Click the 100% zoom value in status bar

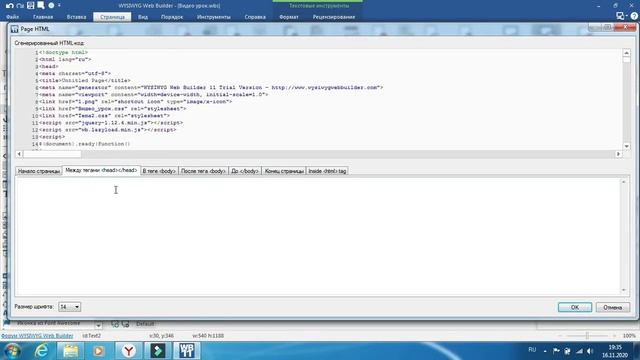pyautogui.click(x=629, y=336)
